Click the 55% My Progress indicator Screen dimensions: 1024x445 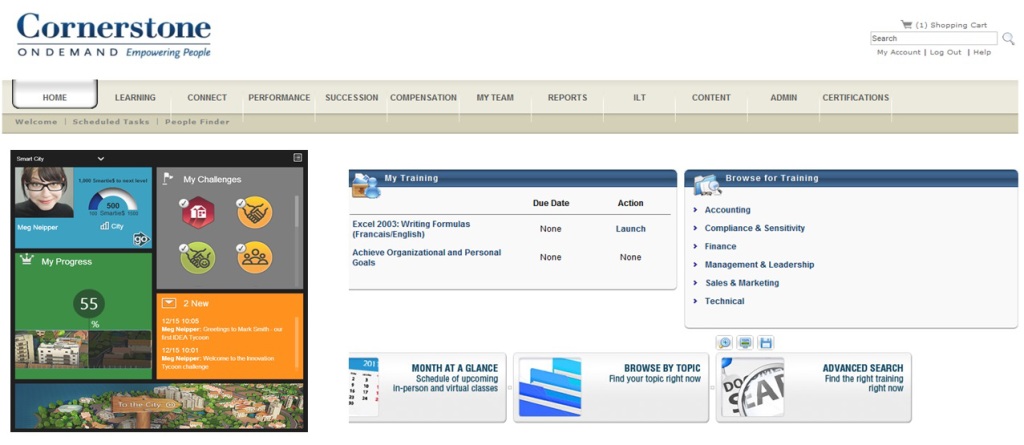88,303
